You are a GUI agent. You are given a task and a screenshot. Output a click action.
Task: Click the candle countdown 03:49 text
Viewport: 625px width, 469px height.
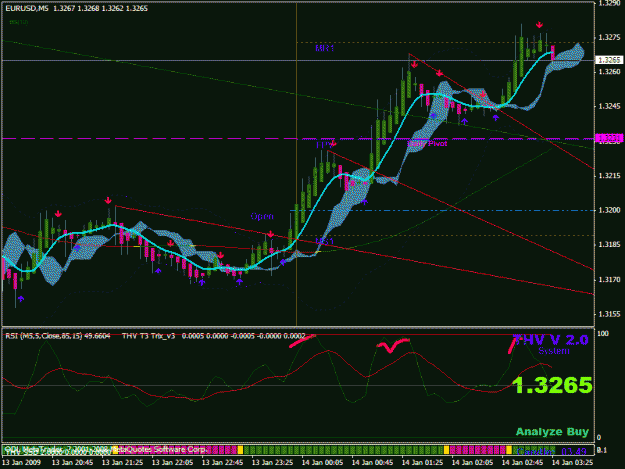(x=574, y=452)
